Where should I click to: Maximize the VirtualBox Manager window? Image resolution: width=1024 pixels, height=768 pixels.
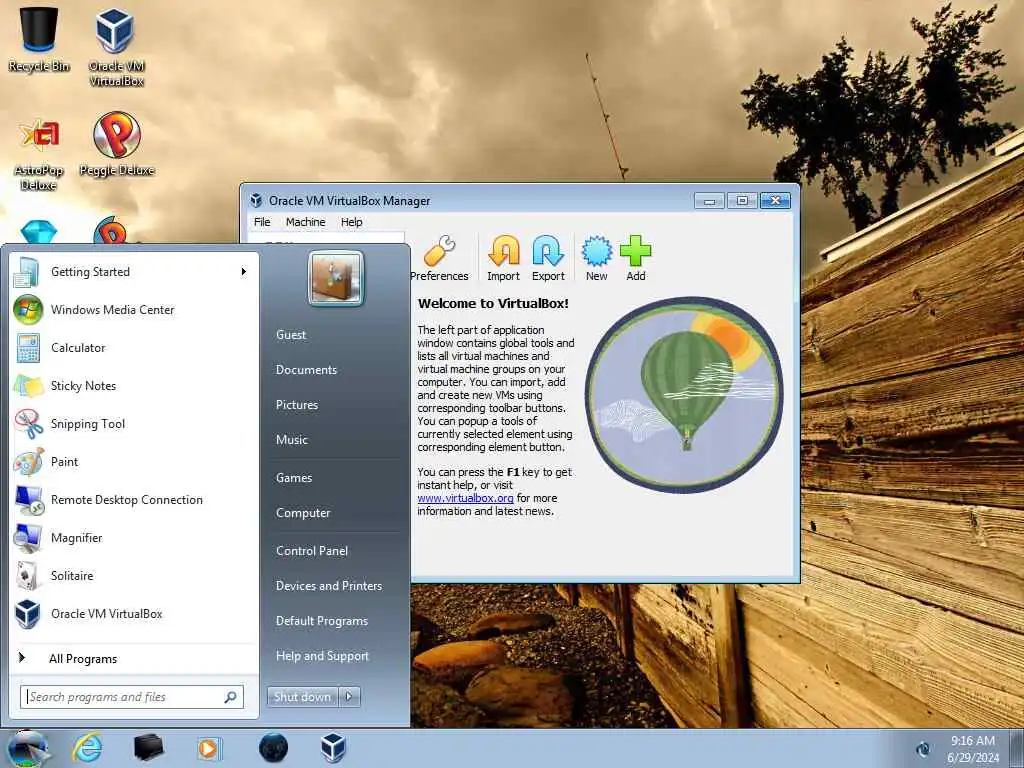742,200
